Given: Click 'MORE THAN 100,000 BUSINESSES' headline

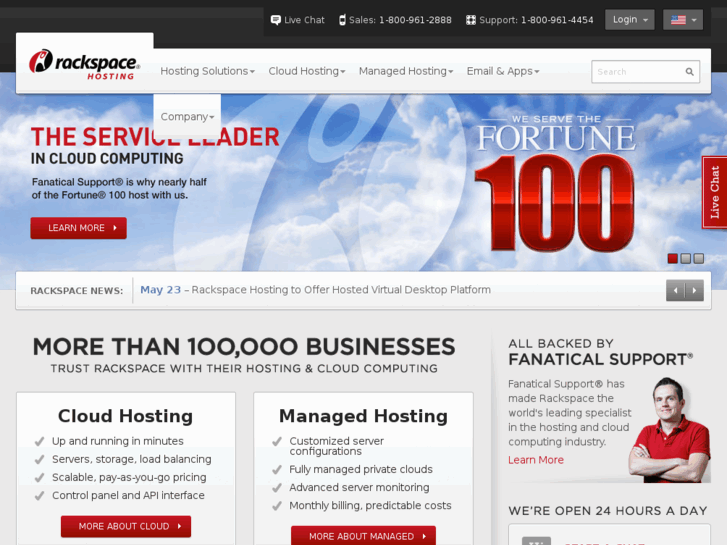Looking at the screenshot, I should [x=244, y=347].
